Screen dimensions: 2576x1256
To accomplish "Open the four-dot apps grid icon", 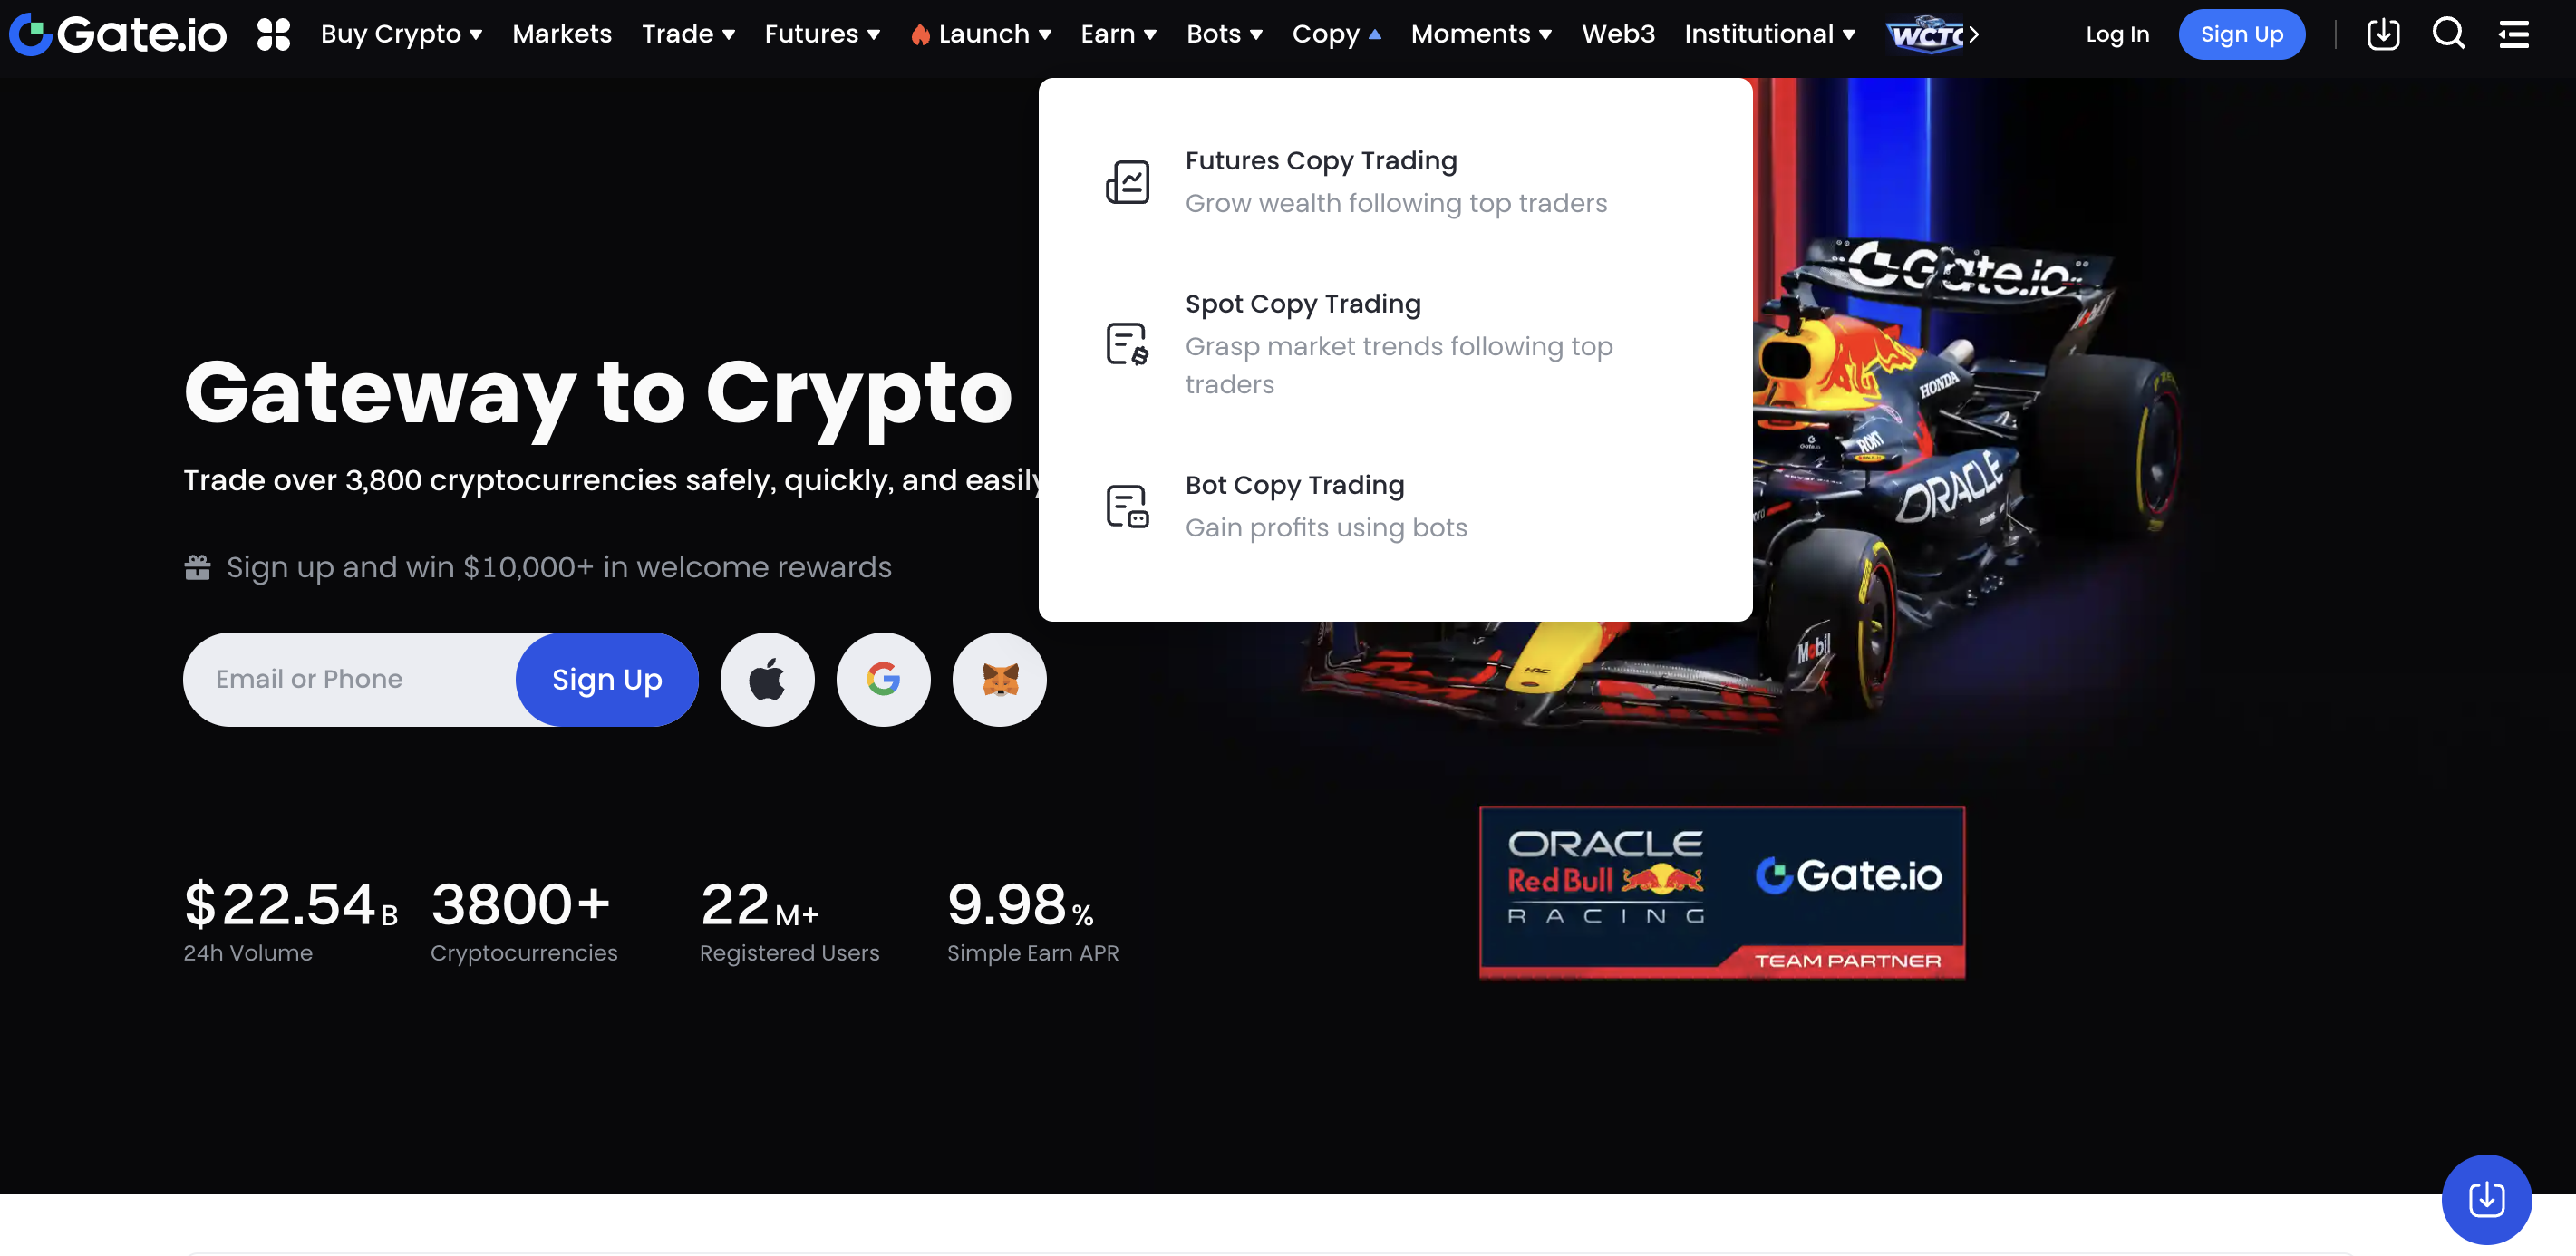I will [273, 34].
